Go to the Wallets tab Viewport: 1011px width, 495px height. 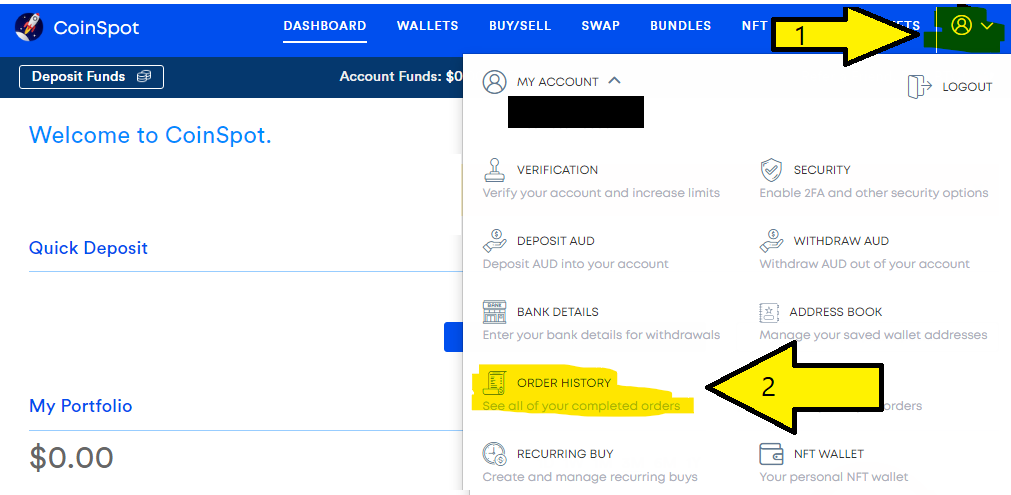[427, 26]
